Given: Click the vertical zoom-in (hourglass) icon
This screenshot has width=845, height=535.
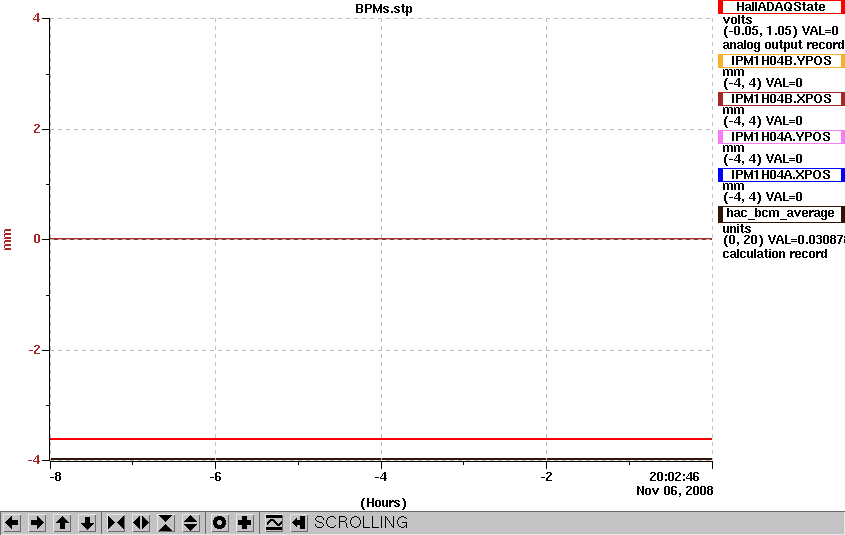Looking at the screenshot, I should coord(166,523).
